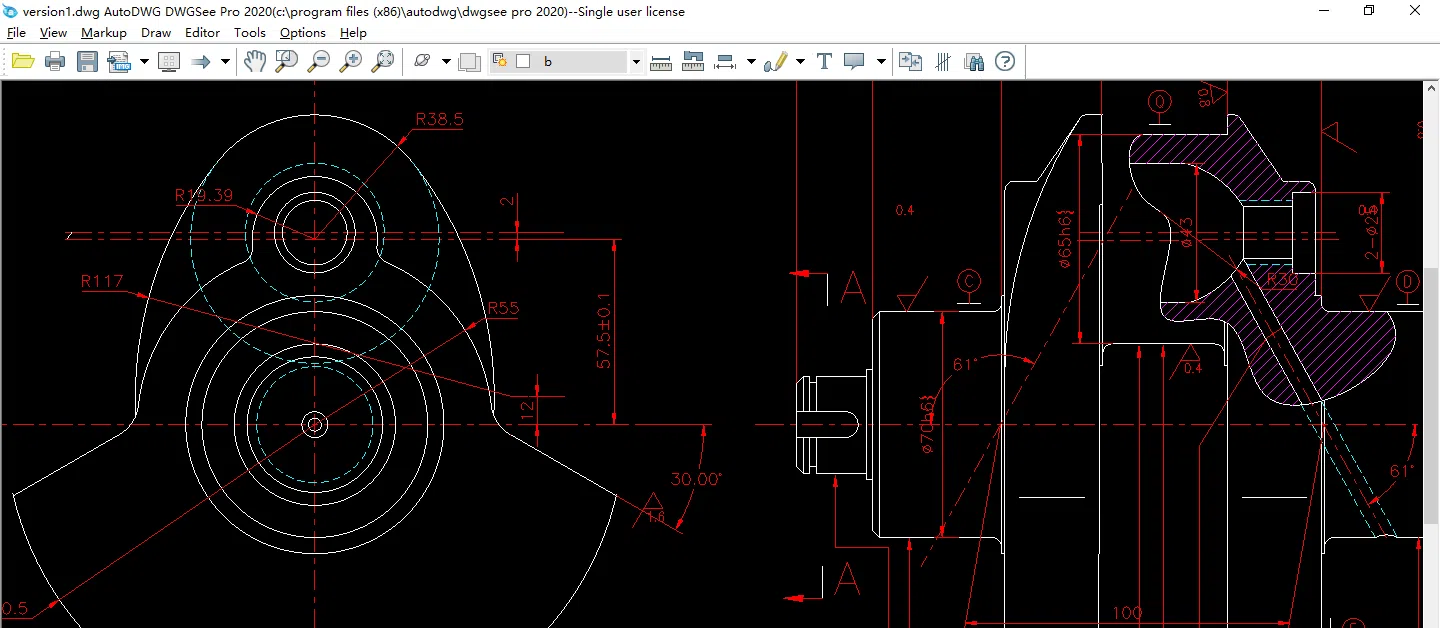This screenshot has height=628, width=1440.
Task: Open the Find text binoculars tool
Action: click(x=973, y=61)
